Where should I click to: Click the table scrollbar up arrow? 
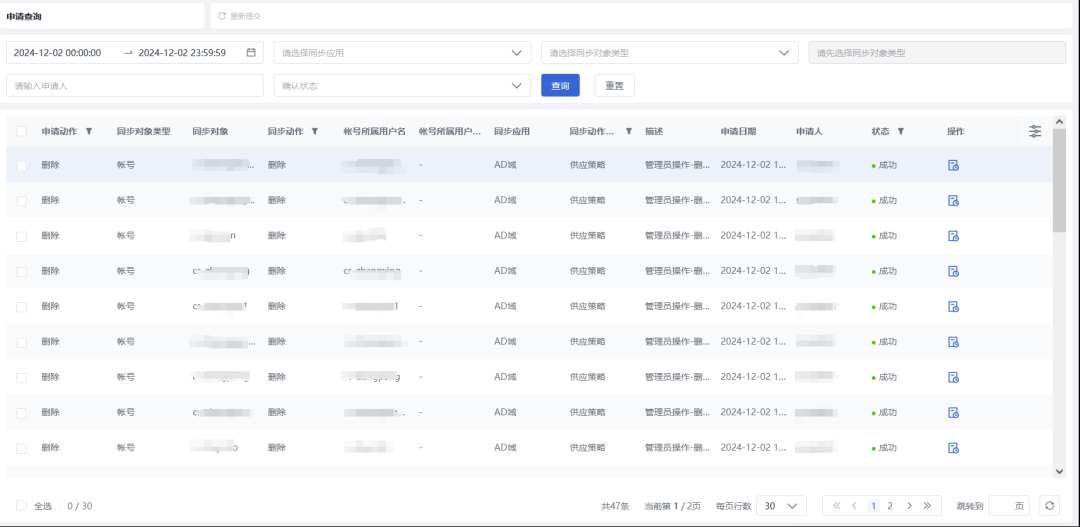[1059, 121]
